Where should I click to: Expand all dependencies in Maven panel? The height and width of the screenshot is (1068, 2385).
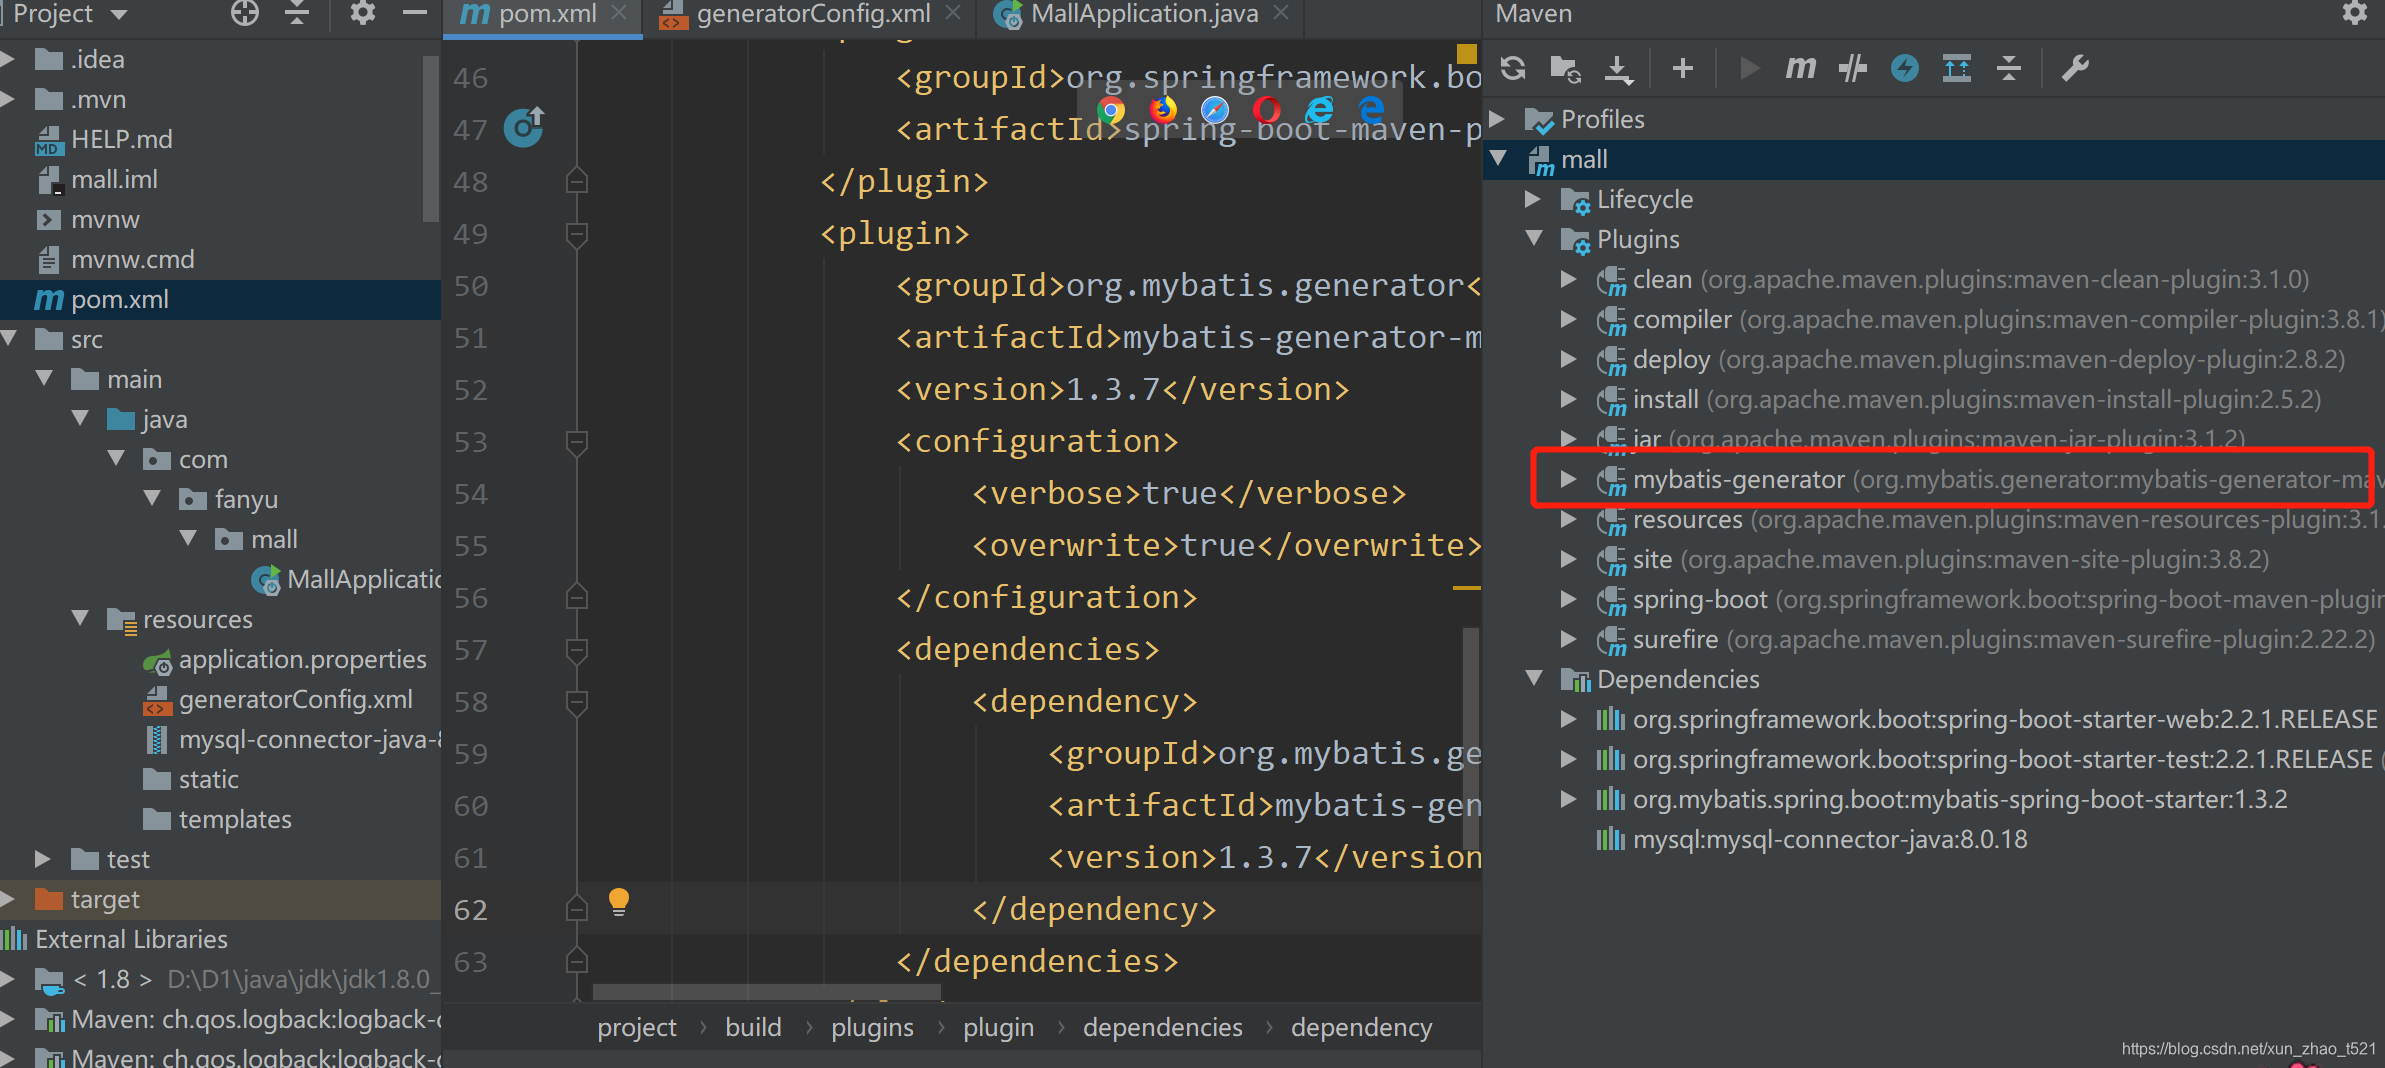coord(1958,68)
